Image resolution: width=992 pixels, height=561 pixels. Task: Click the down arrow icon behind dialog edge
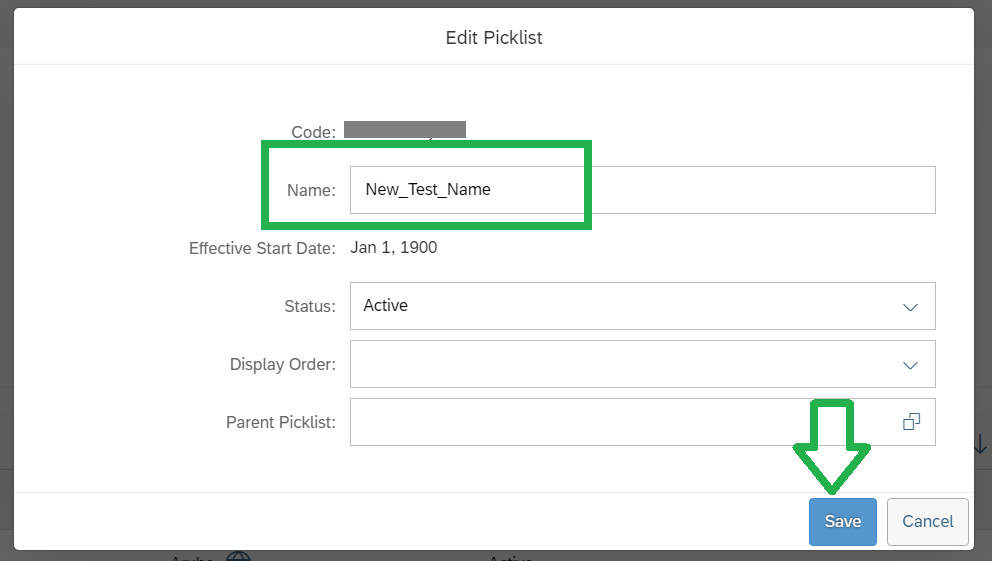pyautogui.click(x=980, y=444)
